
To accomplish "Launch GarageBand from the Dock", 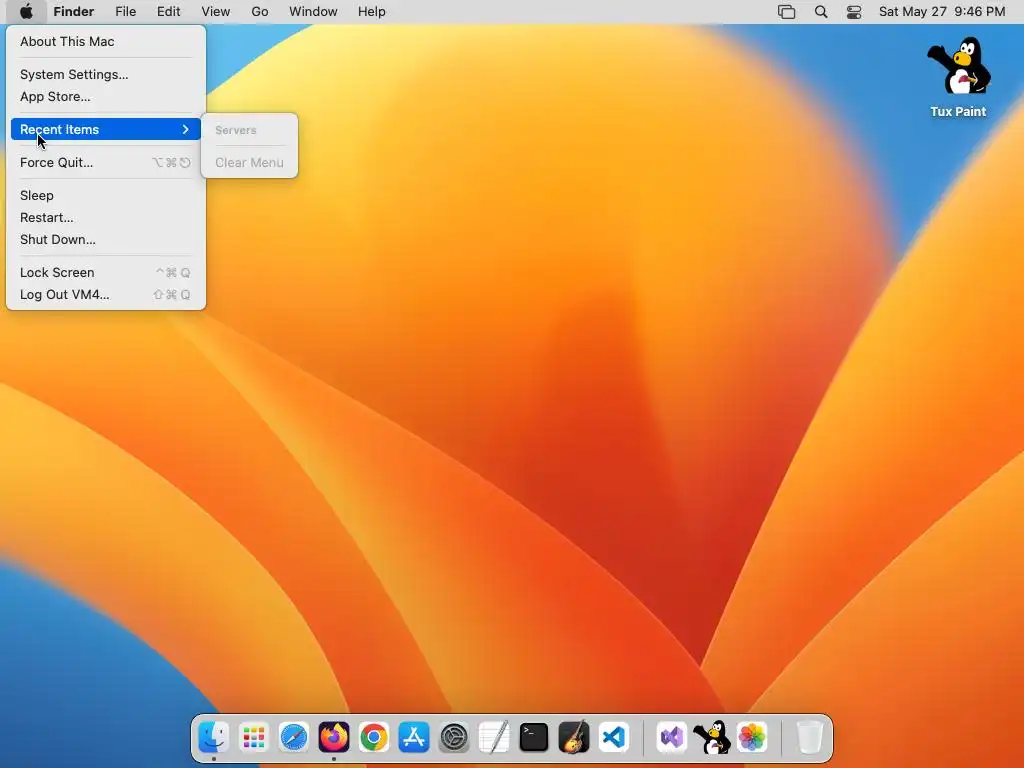I will 574,738.
